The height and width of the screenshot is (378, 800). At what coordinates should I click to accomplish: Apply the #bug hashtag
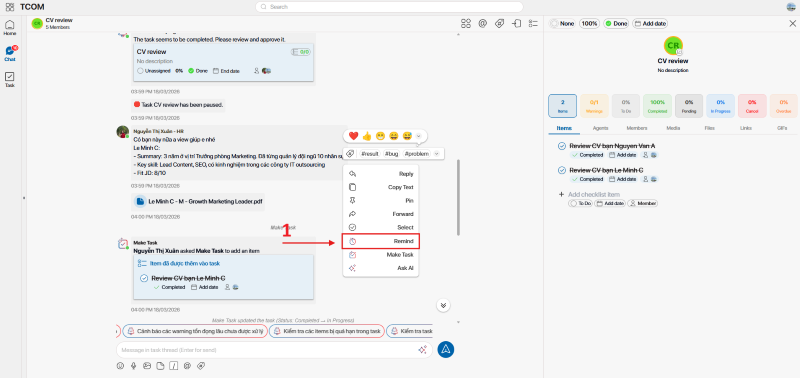click(391, 154)
